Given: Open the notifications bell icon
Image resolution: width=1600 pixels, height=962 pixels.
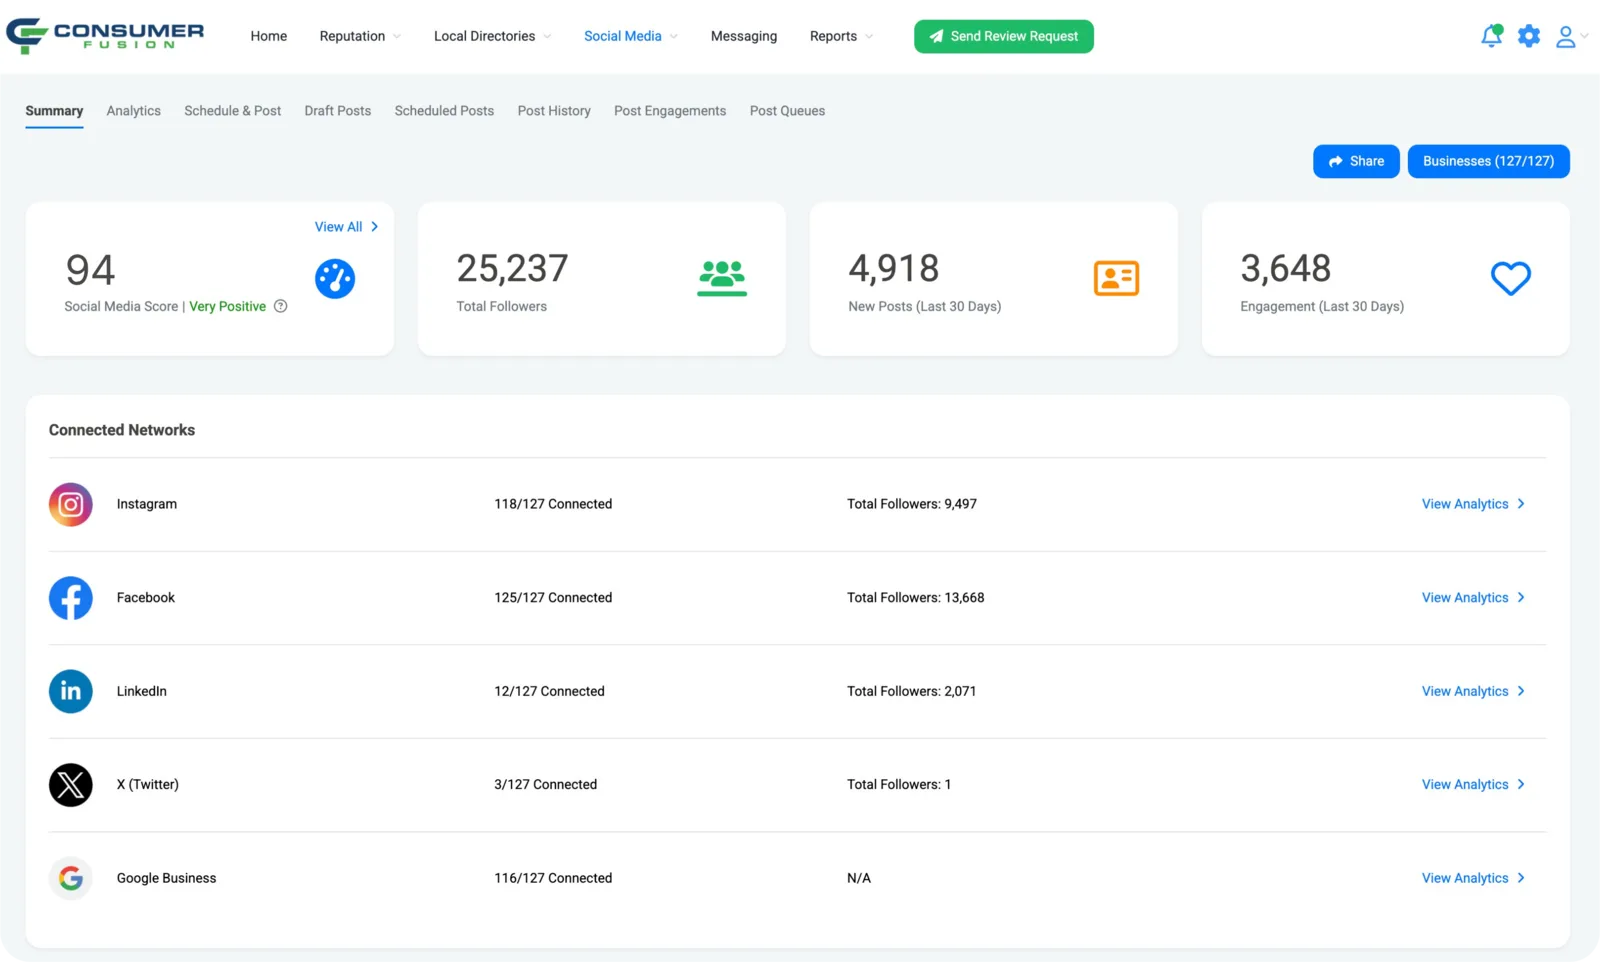Looking at the screenshot, I should [x=1491, y=36].
